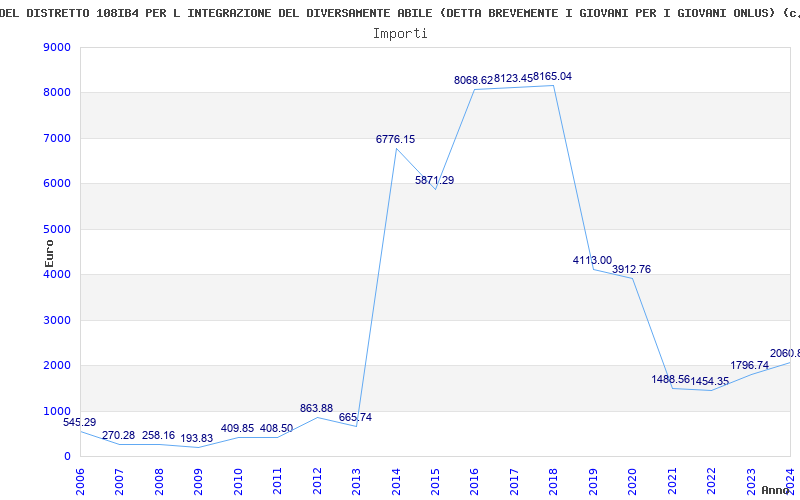Click the 8000 y-axis tick label
The width and height of the screenshot is (800, 500).
point(58,93)
